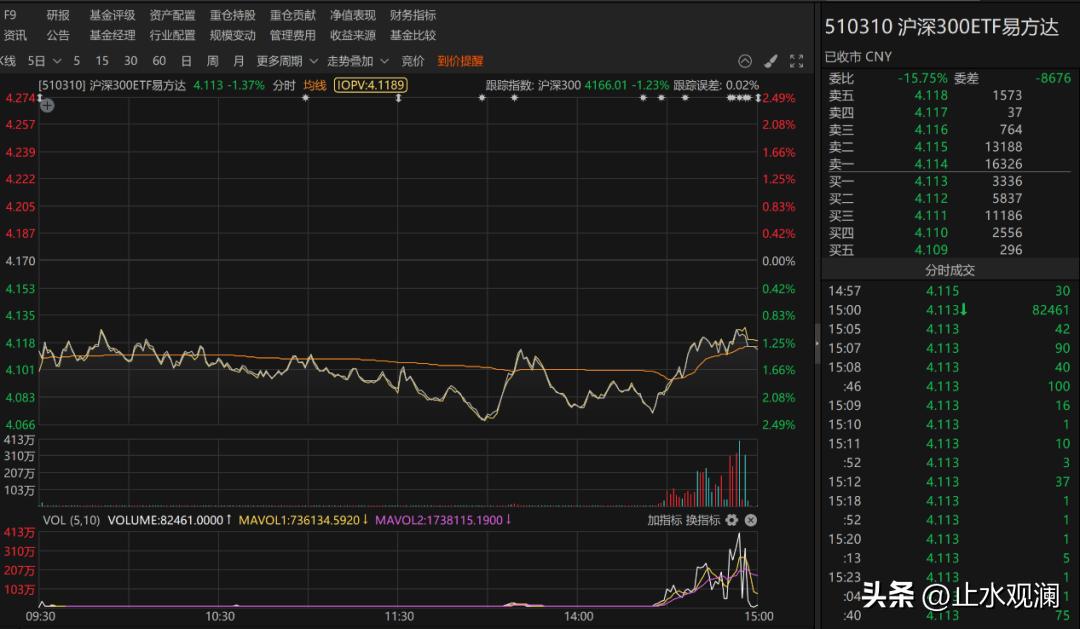Open the F9 menu item
Screen dimensions: 1080x629
click(x=10, y=14)
